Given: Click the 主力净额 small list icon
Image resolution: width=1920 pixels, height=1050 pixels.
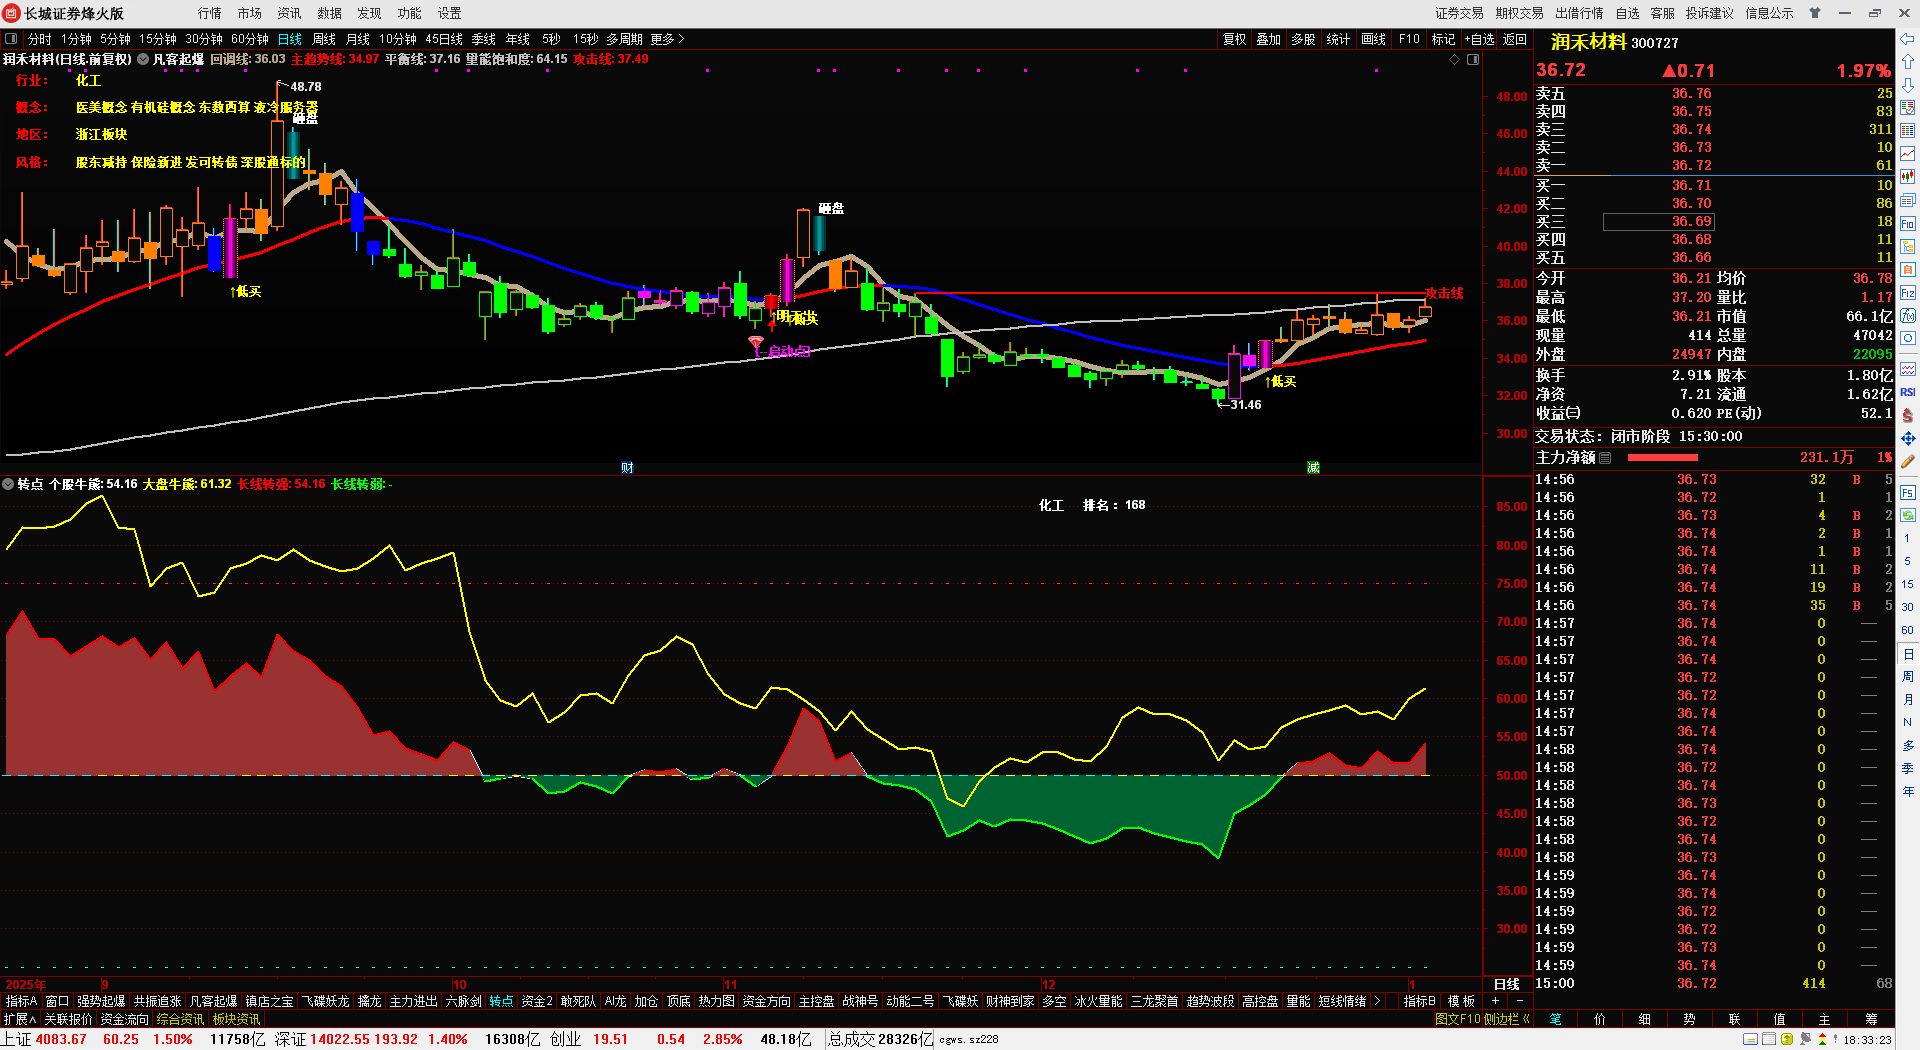Looking at the screenshot, I should point(1605,458).
